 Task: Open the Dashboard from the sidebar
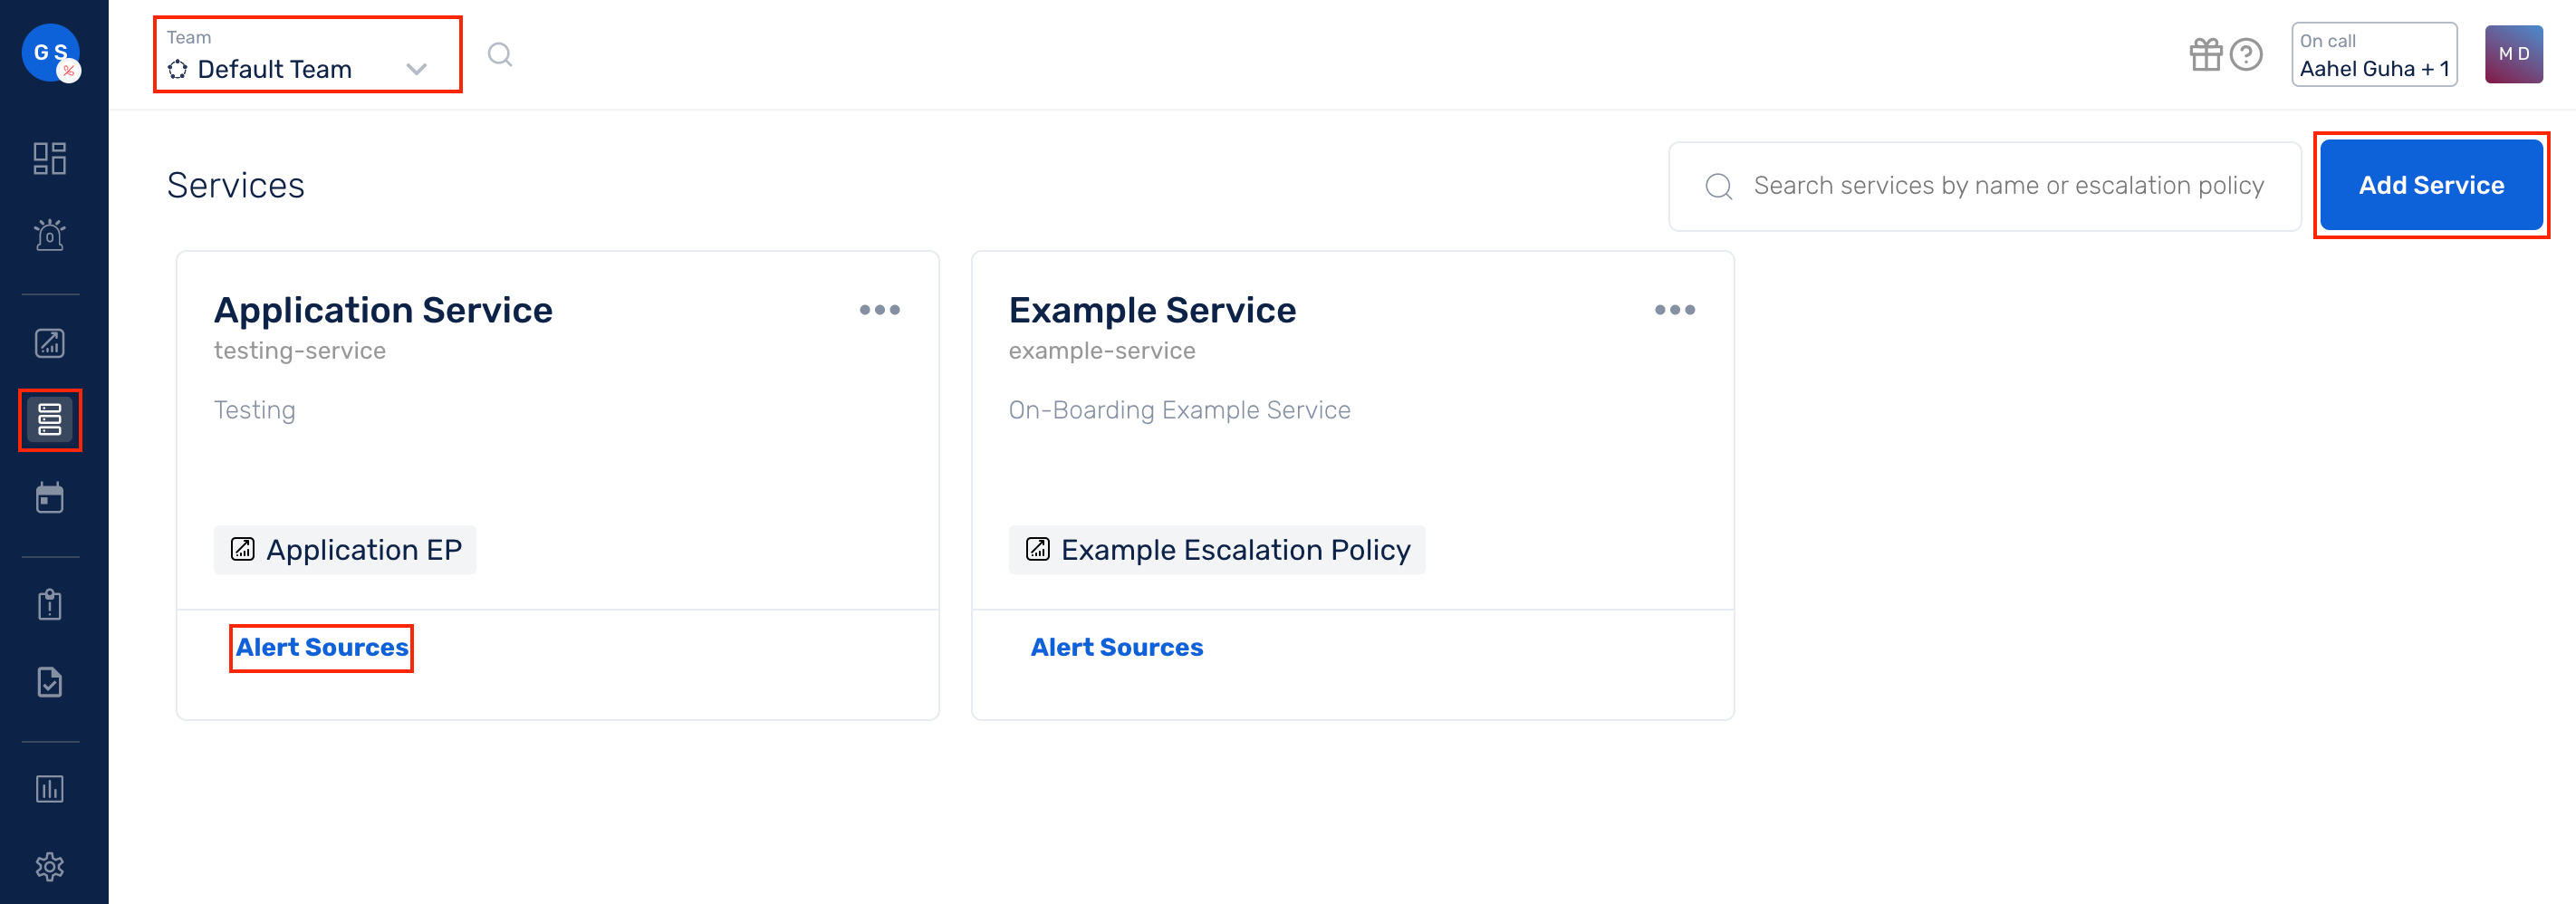pos(49,158)
